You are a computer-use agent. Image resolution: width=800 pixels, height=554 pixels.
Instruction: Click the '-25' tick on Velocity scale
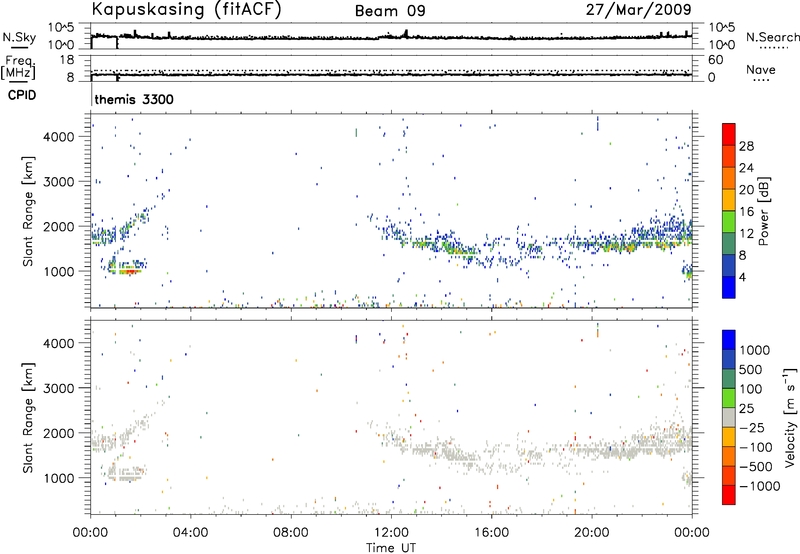pyautogui.click(x=752, y=428)
